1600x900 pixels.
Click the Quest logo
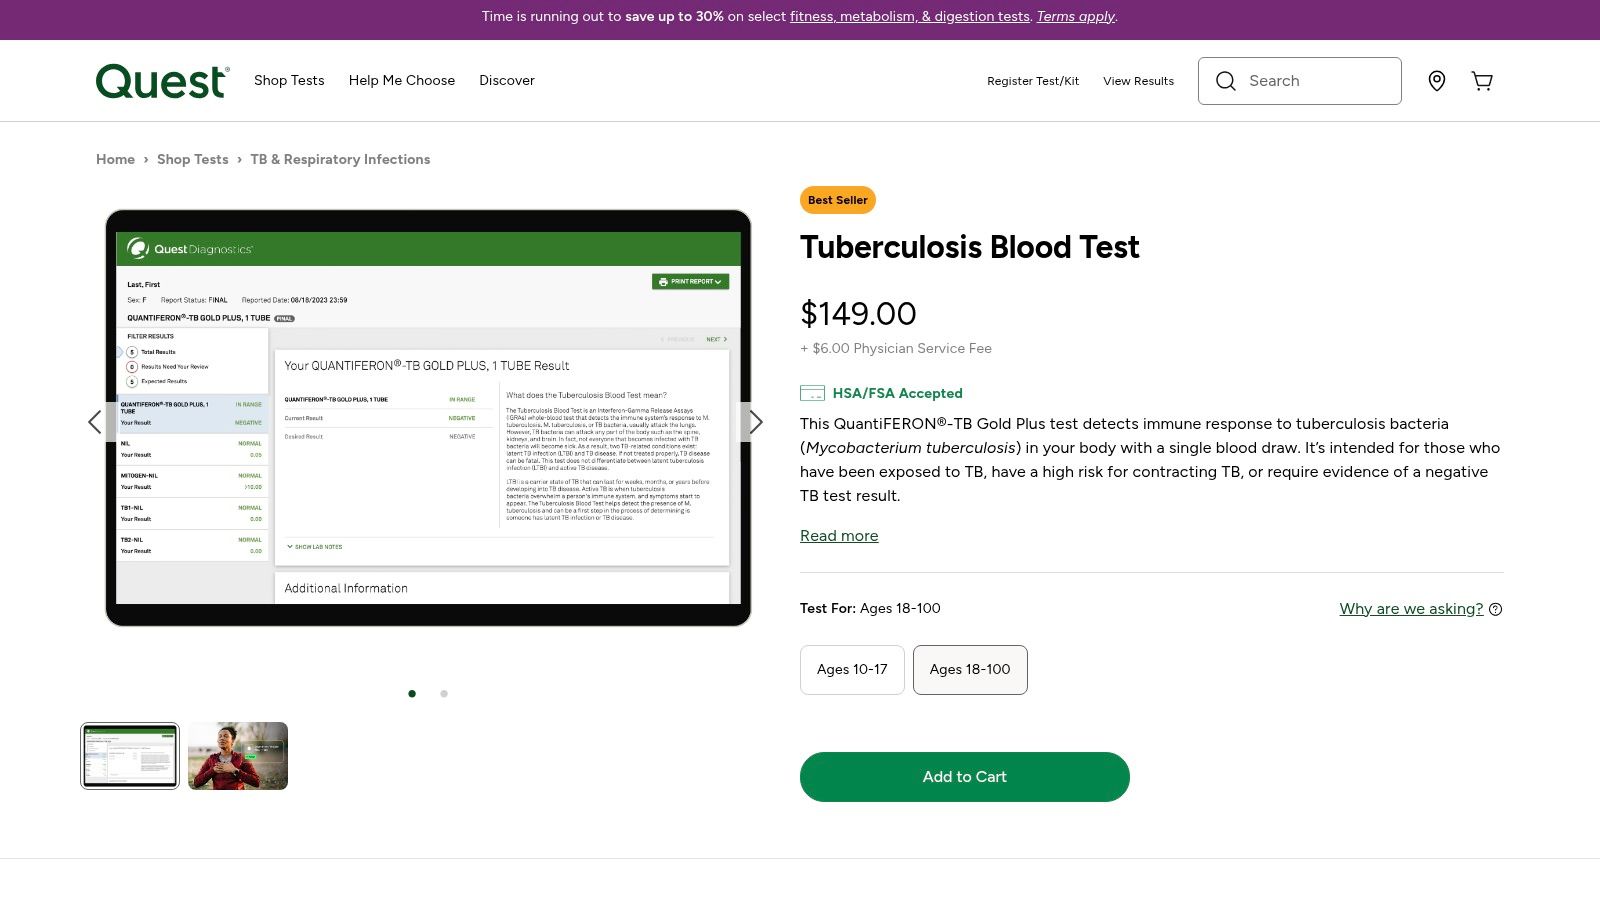tap(161, 81)
